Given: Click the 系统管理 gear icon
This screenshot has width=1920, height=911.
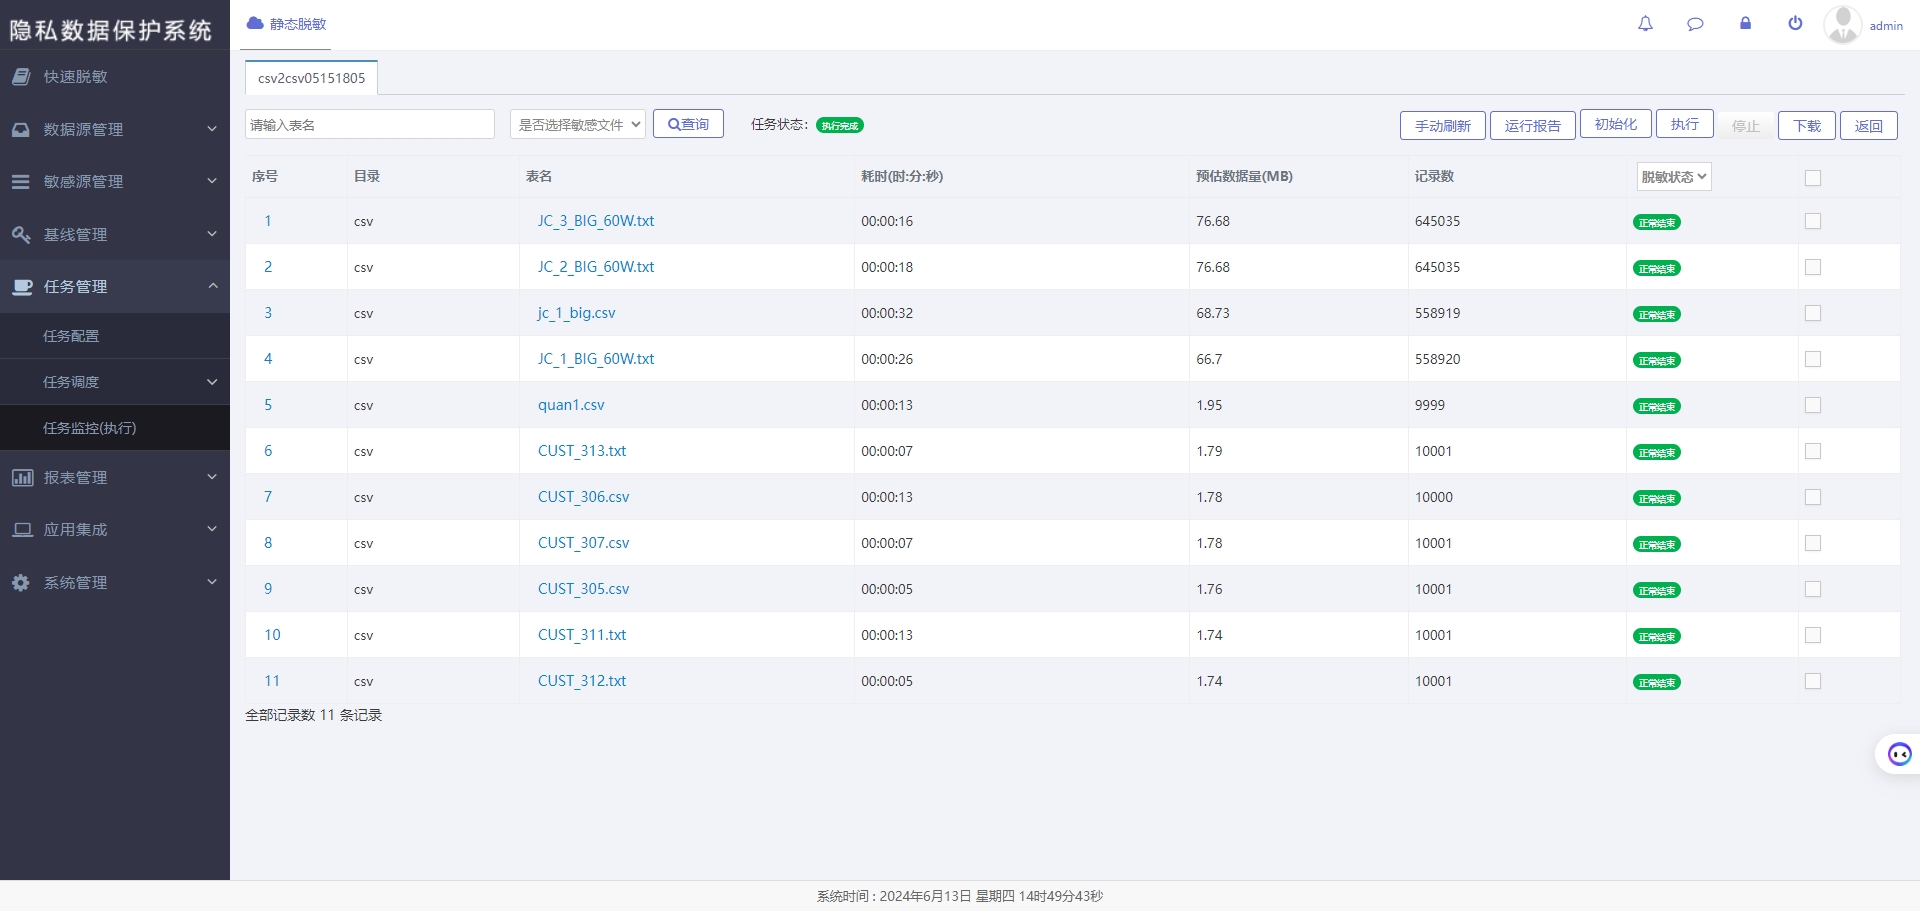Looking at the screenshot, I should pyautogui.click(x=21, y=582).
